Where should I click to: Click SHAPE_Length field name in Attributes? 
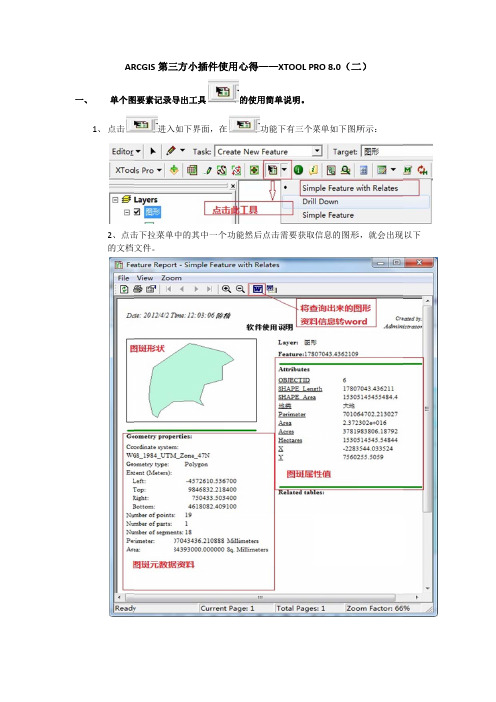(300, 388)
